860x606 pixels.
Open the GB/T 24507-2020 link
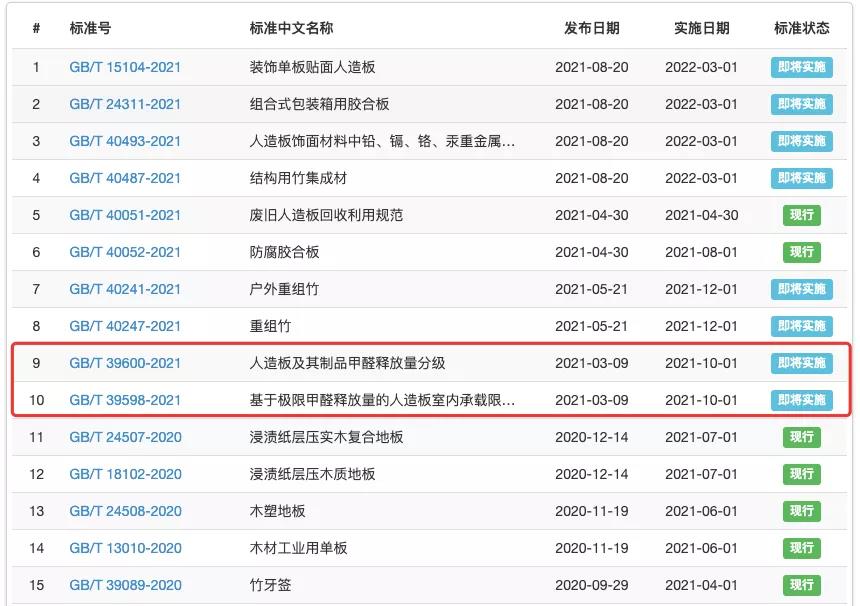[x=125, y=437]
